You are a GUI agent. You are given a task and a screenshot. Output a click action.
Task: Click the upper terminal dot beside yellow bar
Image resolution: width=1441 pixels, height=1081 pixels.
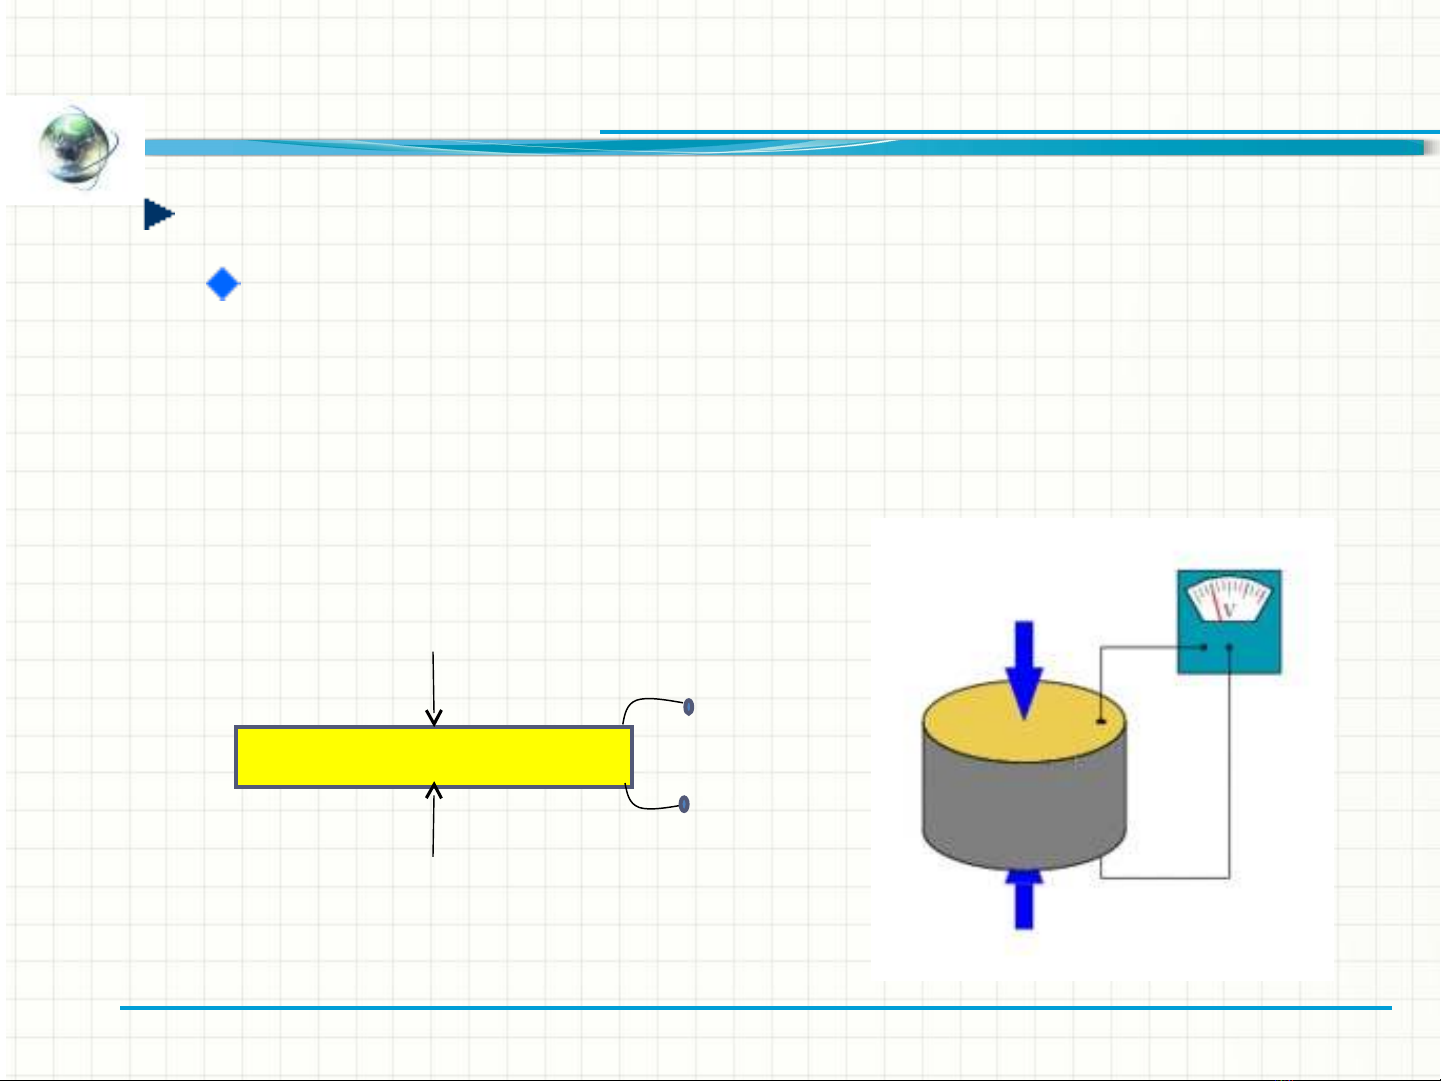[x=688, y=707]
